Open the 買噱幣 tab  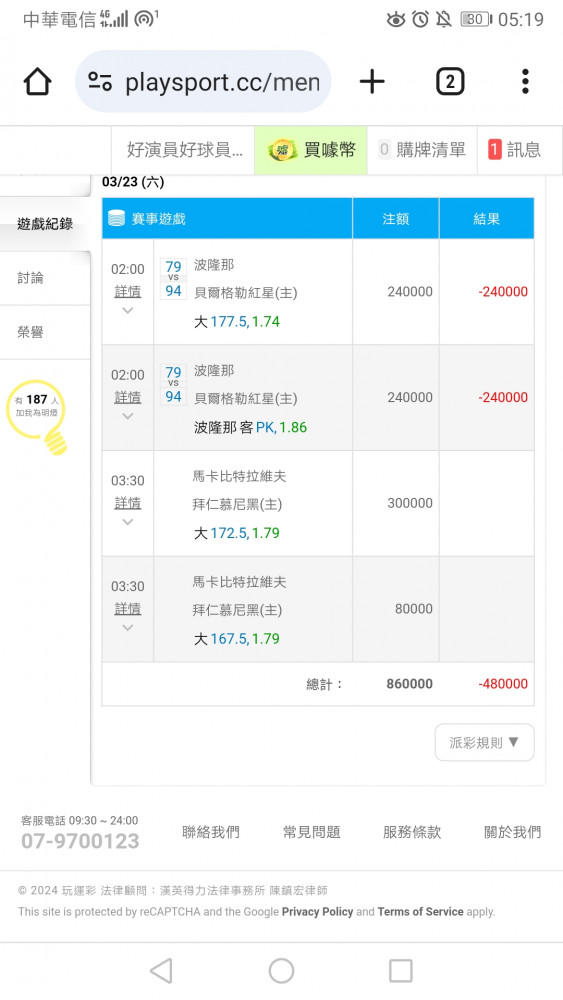(x=311, y=150)
